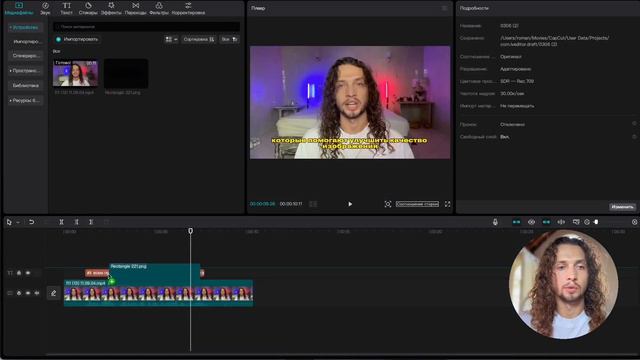Open the Медиафайлы media tab
Image resolution: width=640 pixels, height=360 pixels.
pos(19,9)
